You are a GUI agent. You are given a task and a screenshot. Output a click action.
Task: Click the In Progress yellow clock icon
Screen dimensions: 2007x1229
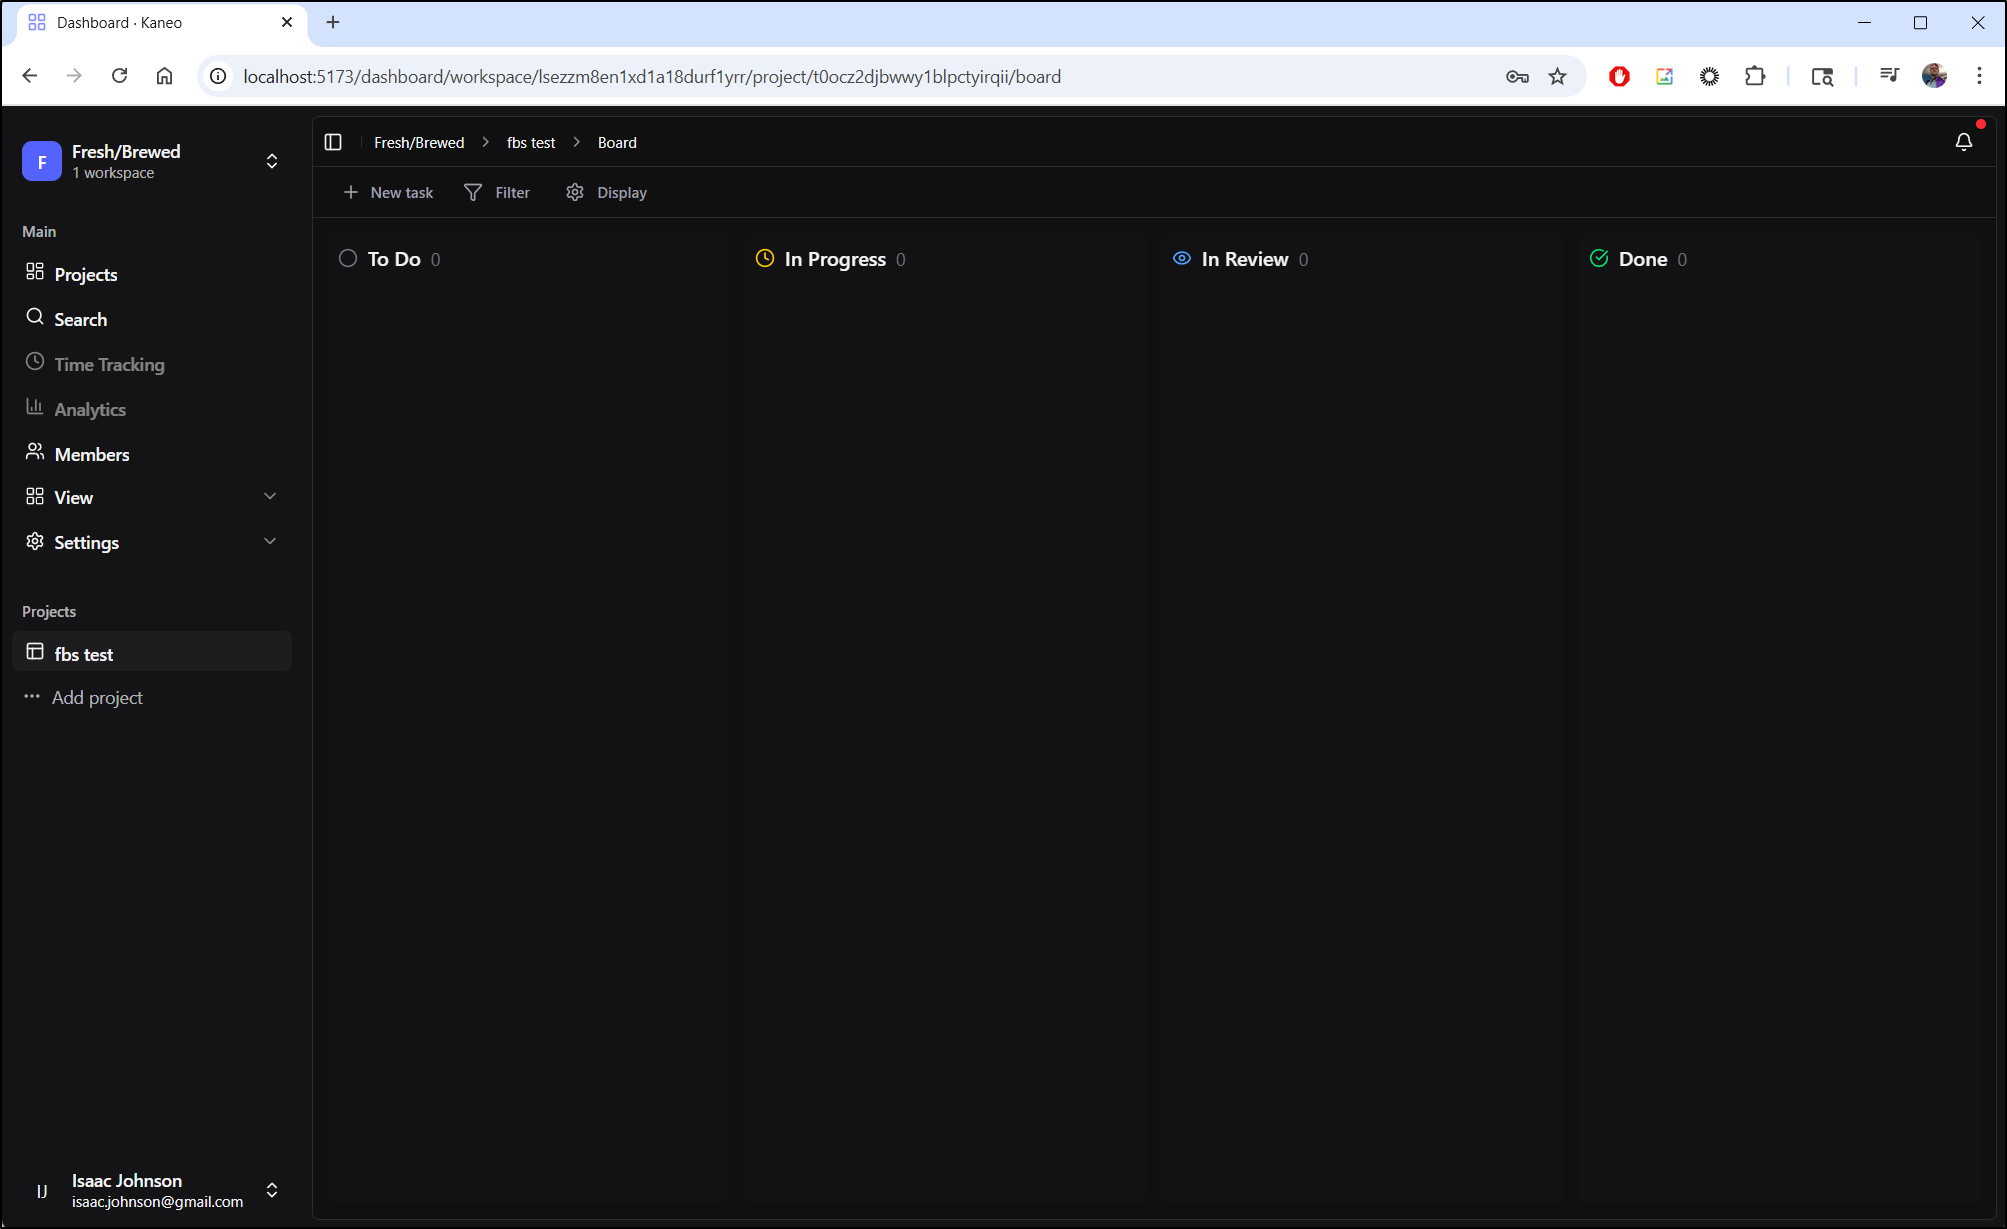click(x=765, y=258)
